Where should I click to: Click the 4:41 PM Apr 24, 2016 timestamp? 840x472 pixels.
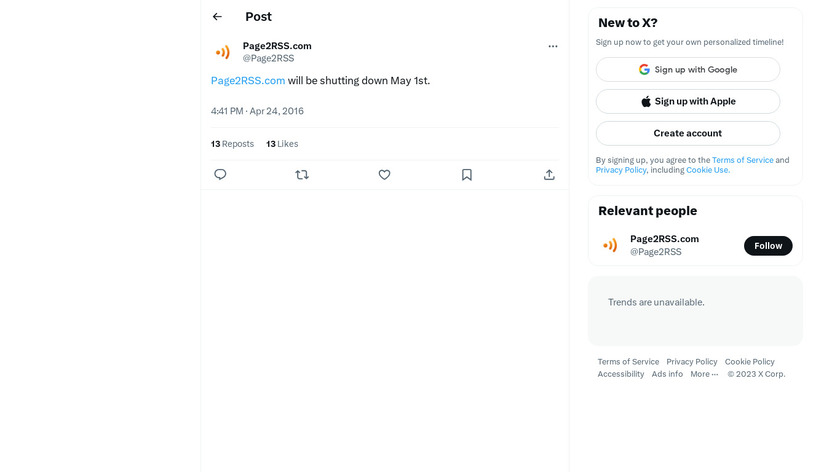(257, 111)
